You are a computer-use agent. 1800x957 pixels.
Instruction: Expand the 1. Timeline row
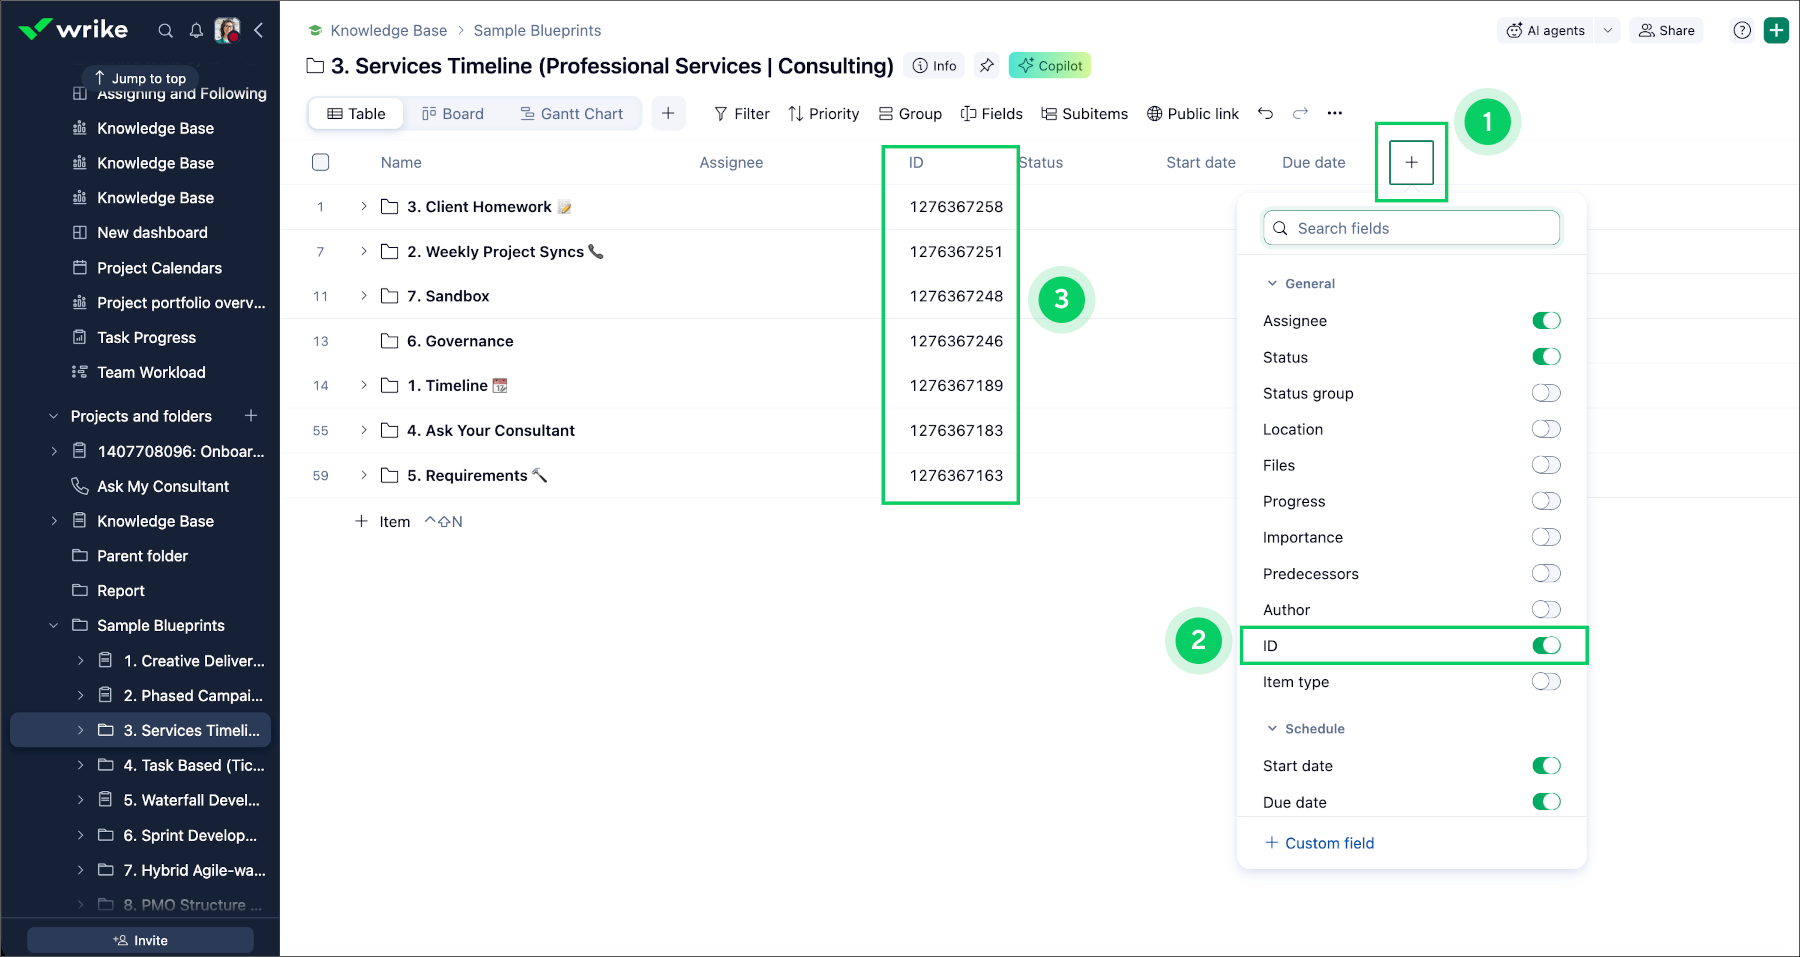click(364, 386)
